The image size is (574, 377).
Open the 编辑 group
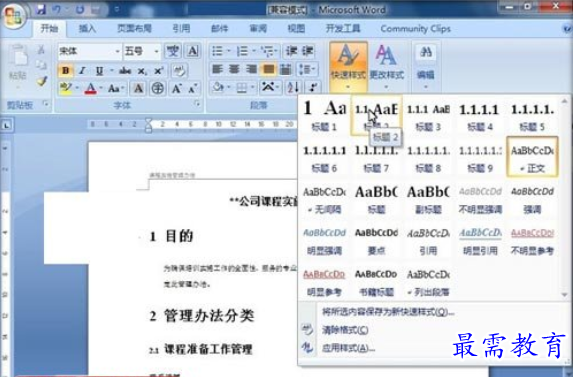(x=425, y=67)
